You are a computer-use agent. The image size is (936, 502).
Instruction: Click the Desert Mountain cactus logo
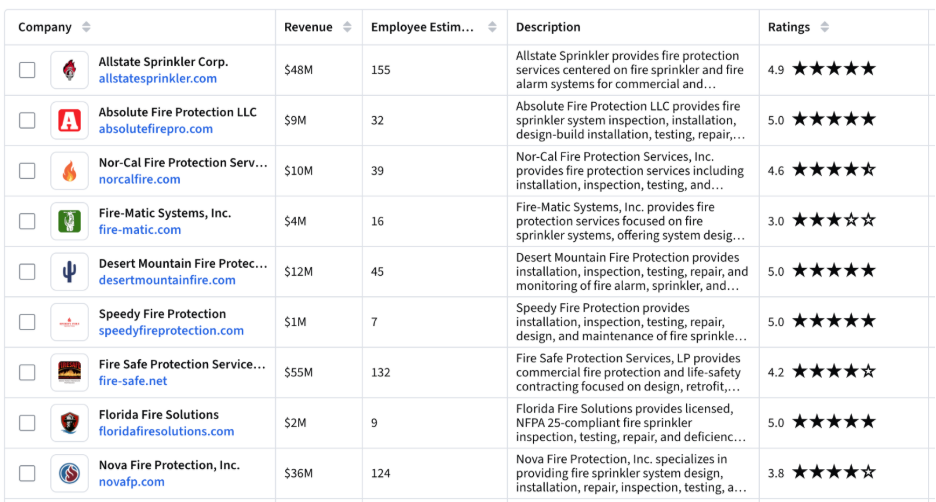70,272
